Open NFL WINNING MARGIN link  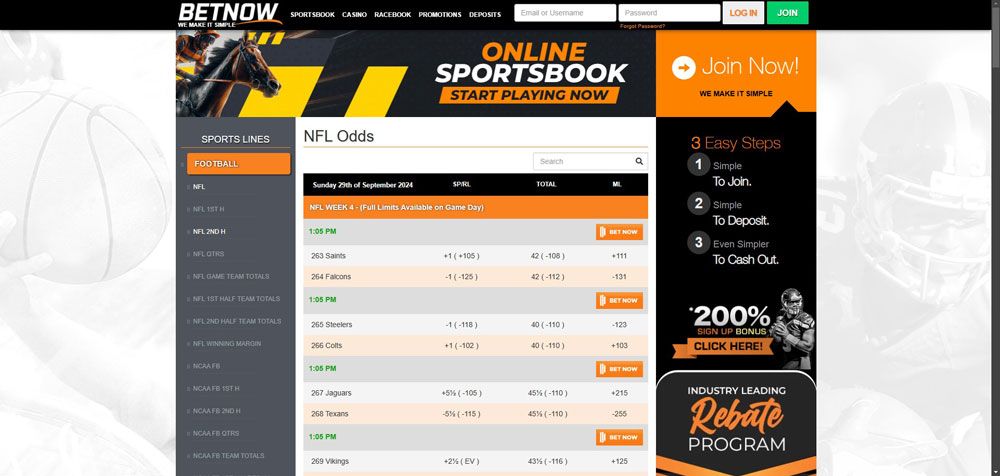click(227, 343)
